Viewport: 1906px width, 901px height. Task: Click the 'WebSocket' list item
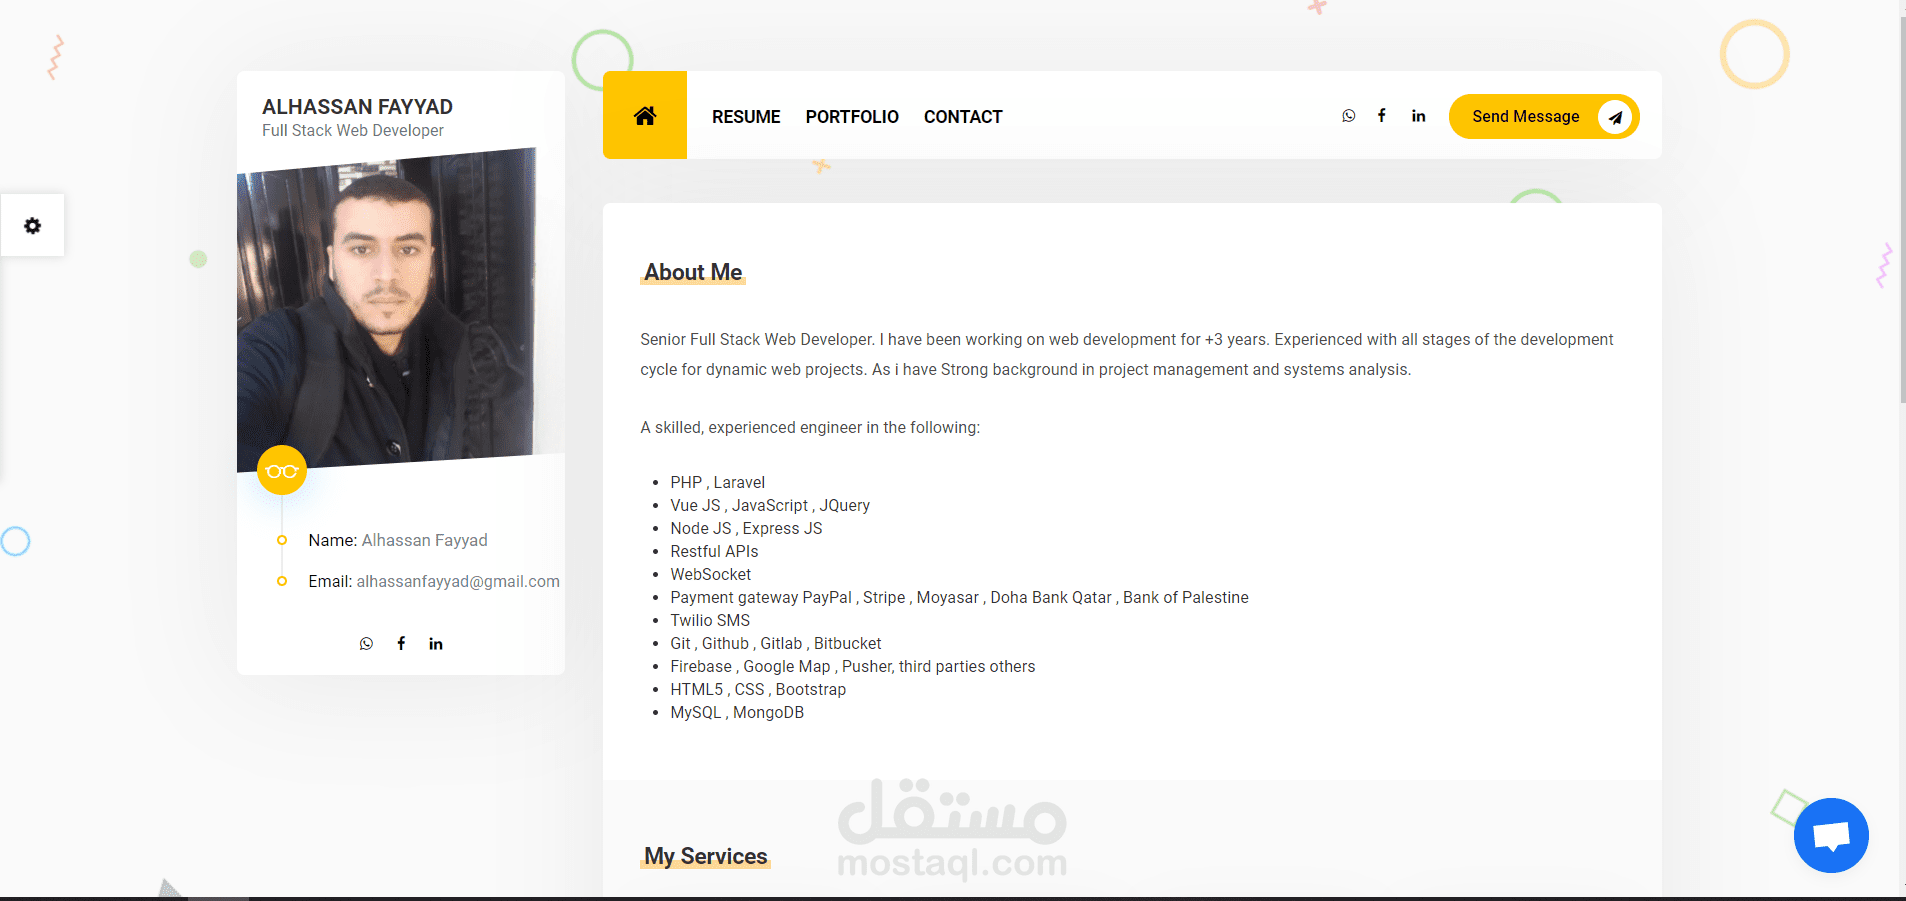711,574
